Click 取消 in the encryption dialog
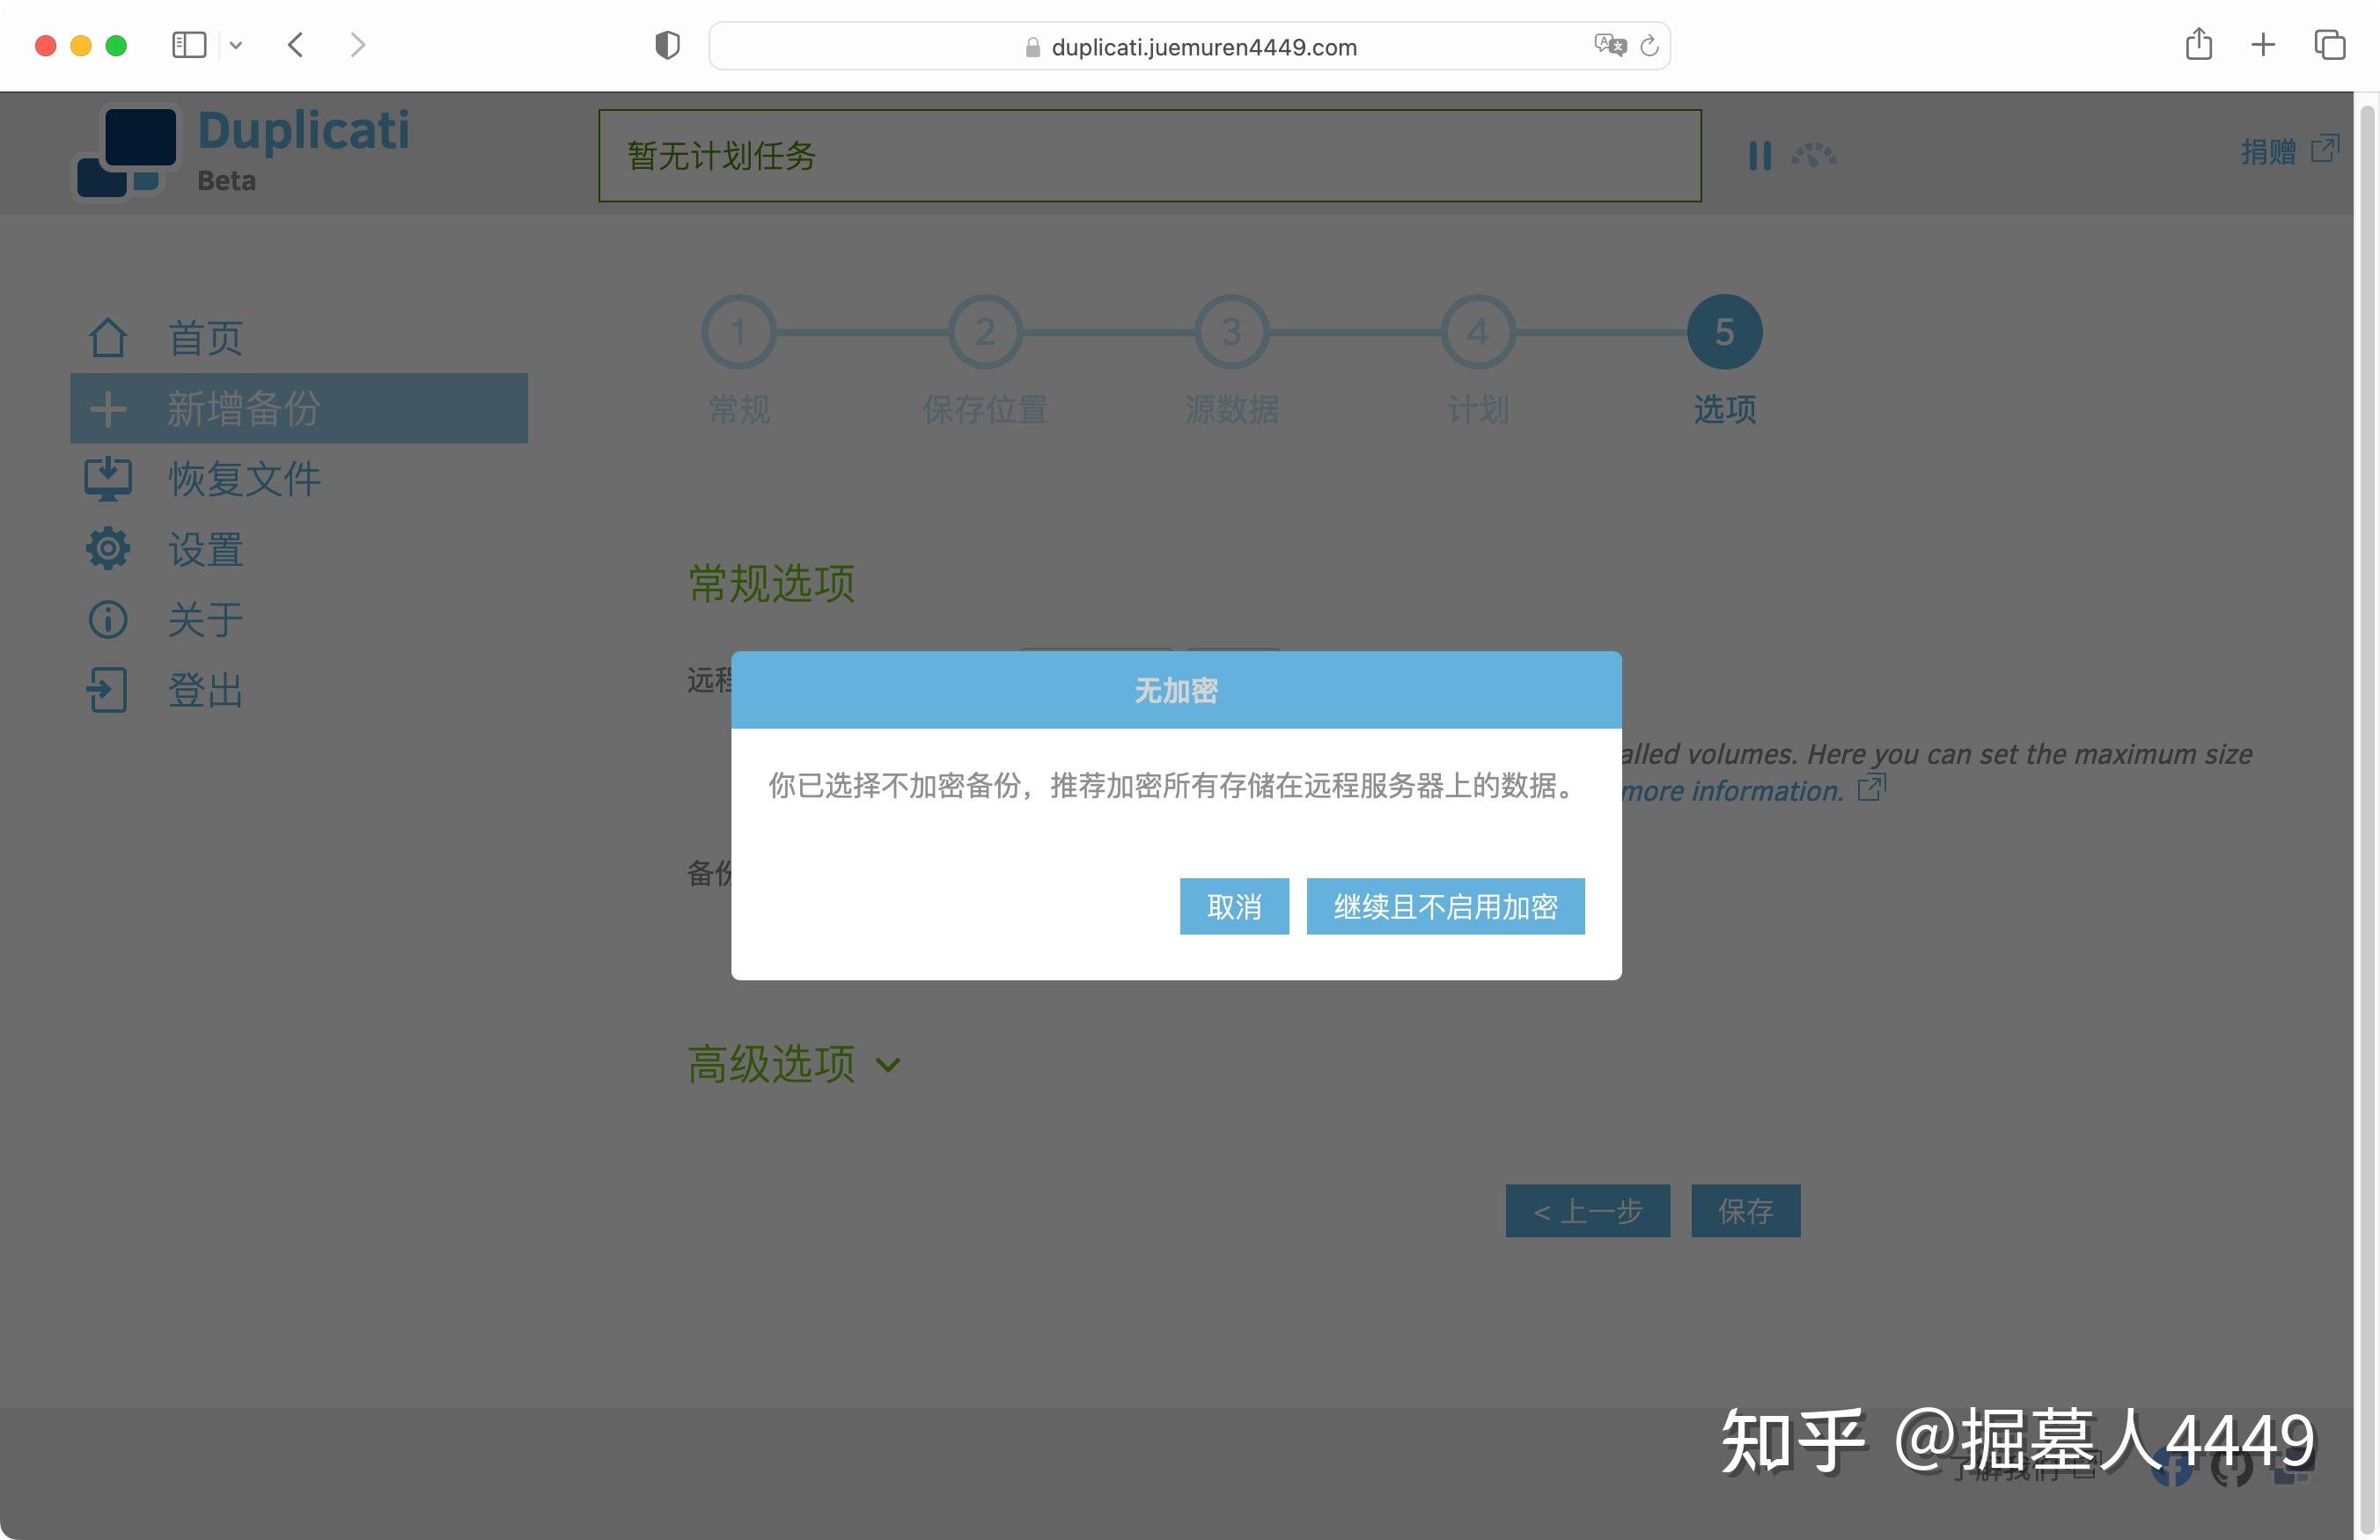 click(1233, 906)
